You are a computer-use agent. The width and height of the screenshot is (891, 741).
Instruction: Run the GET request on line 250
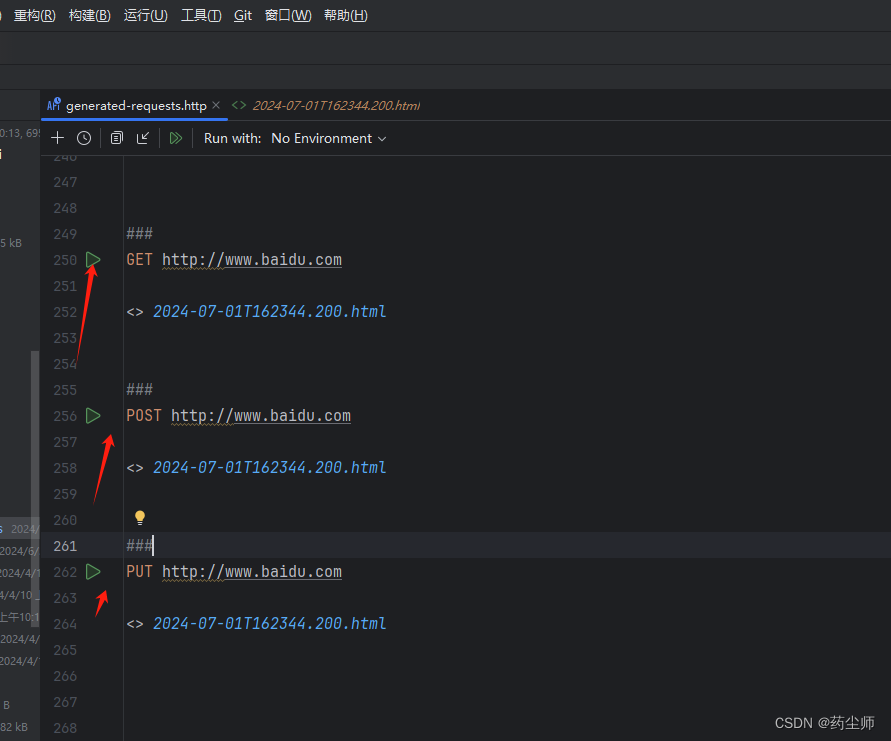[93, 259]
